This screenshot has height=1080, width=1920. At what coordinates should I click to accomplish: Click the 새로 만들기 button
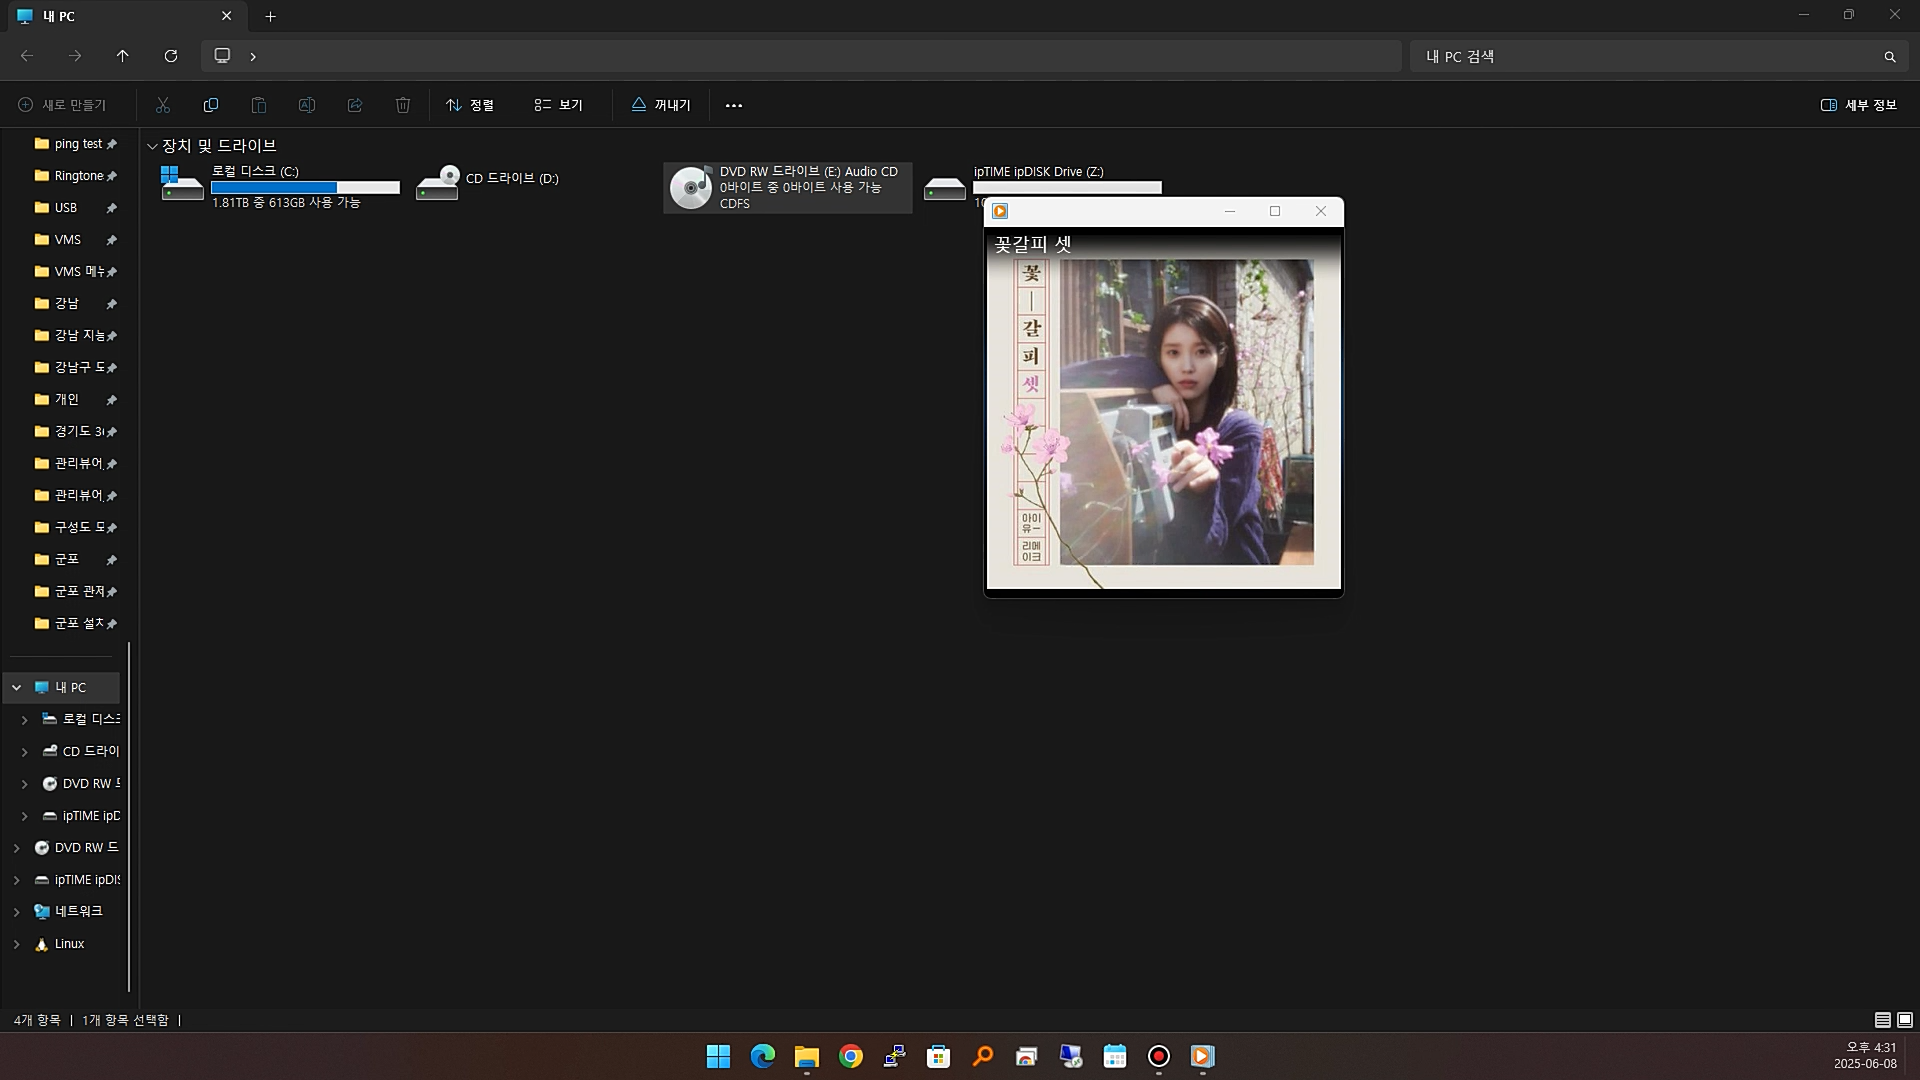pyautogui.click(x=62, y=105)
